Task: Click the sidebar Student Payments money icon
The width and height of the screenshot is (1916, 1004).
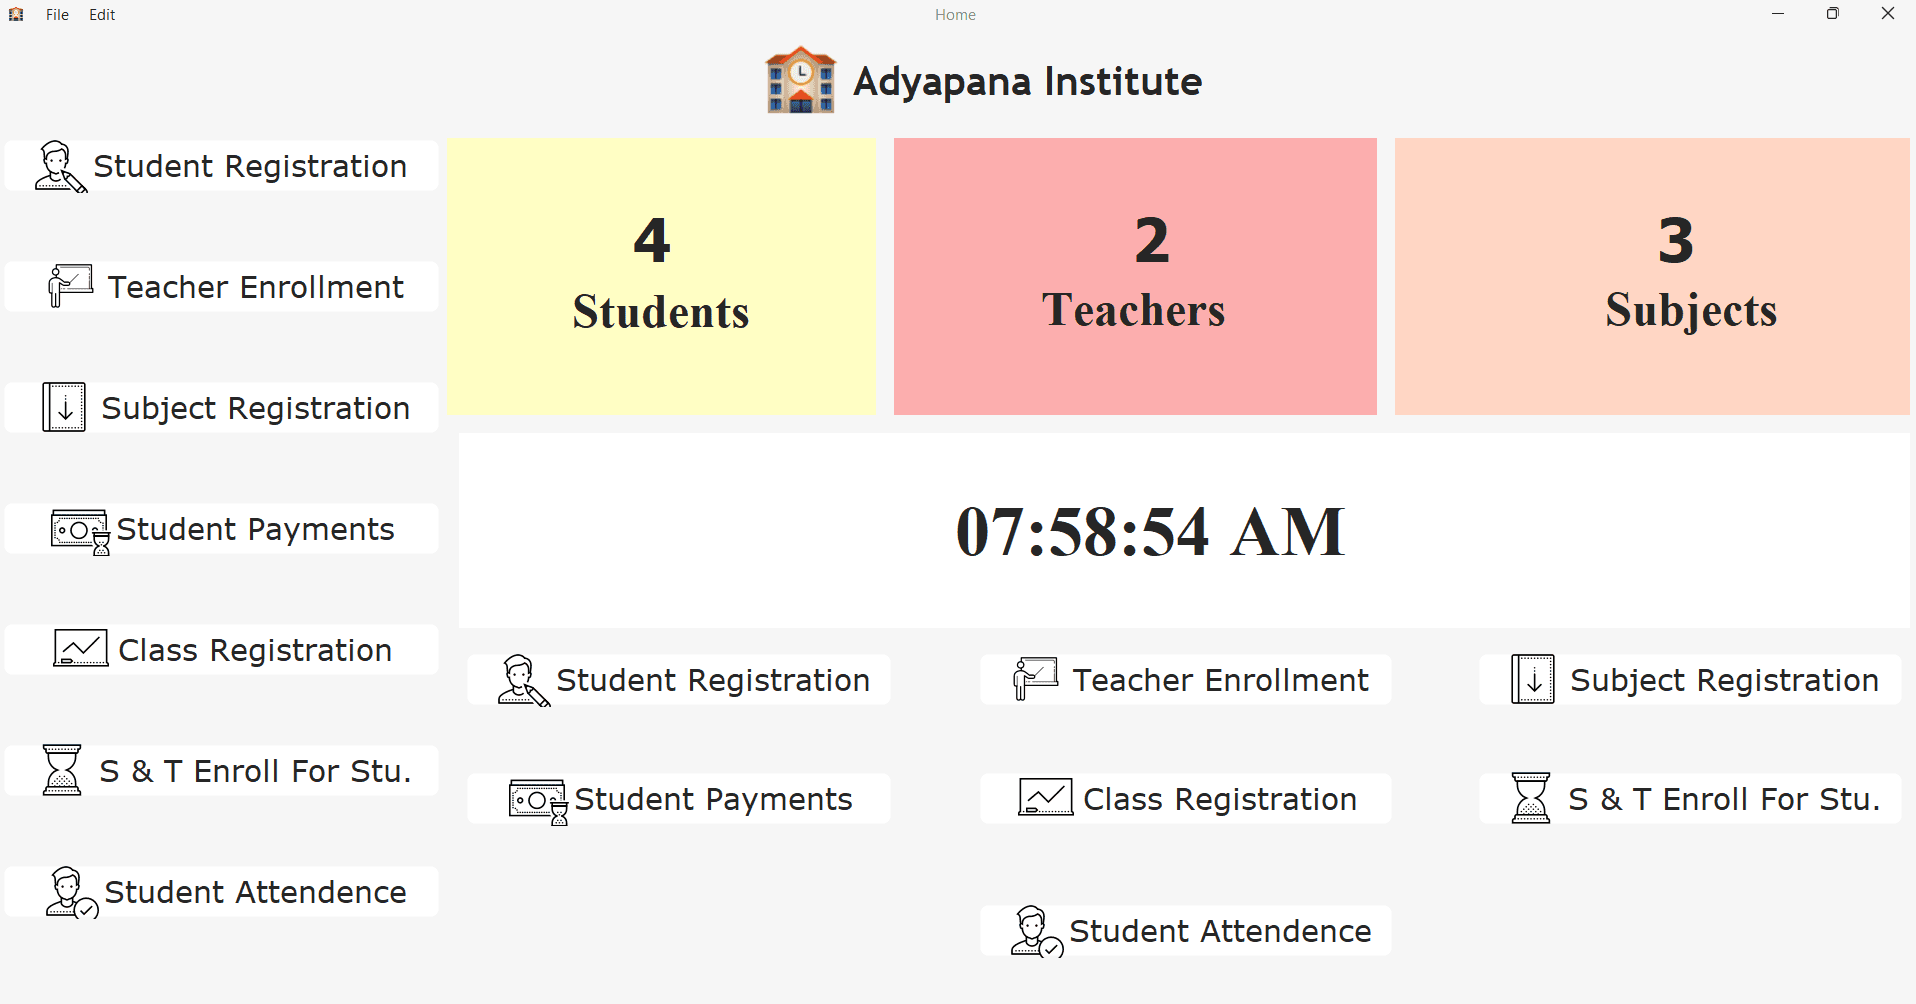Action: point(80,530)
